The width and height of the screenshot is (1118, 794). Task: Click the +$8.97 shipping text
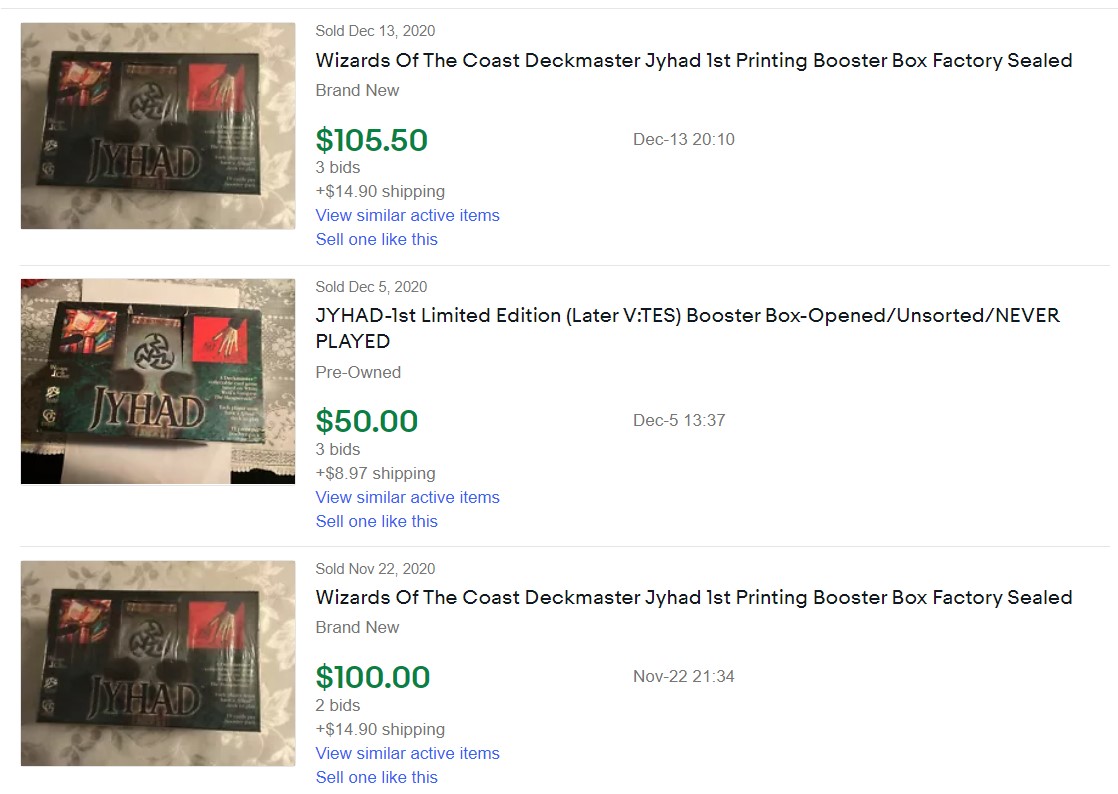pos(375,473)
